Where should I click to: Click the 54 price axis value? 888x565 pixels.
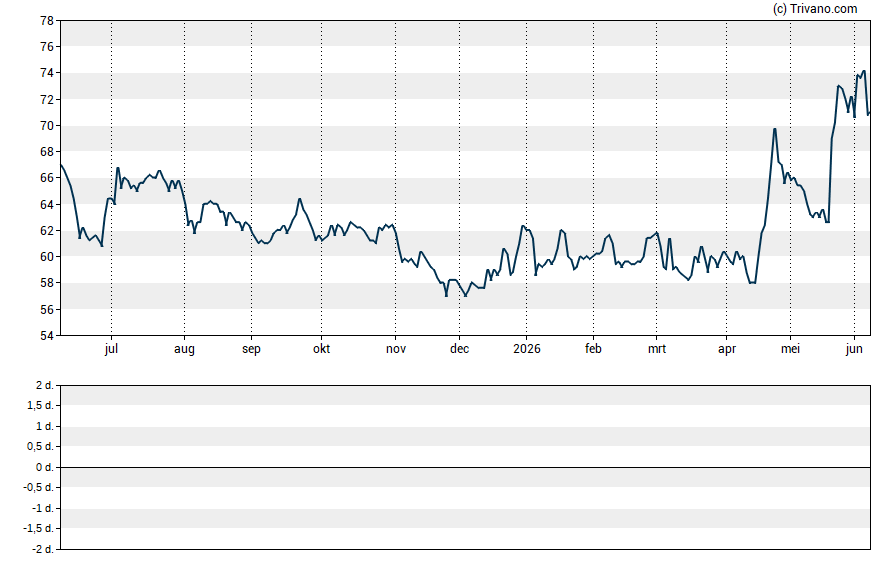(47, 335)
